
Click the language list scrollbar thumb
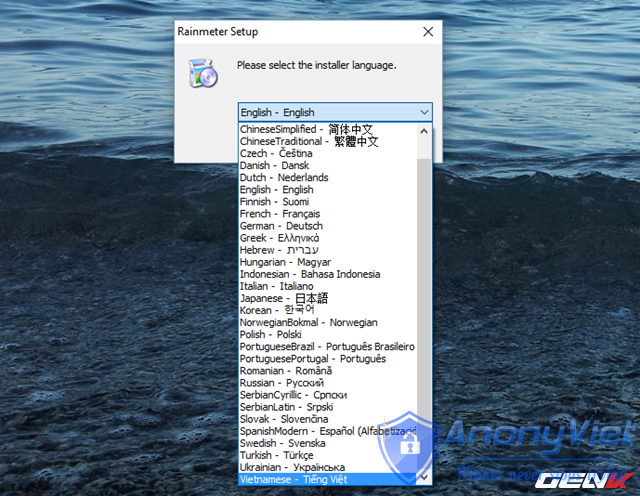pyautogui.click(x=424, y=314)
